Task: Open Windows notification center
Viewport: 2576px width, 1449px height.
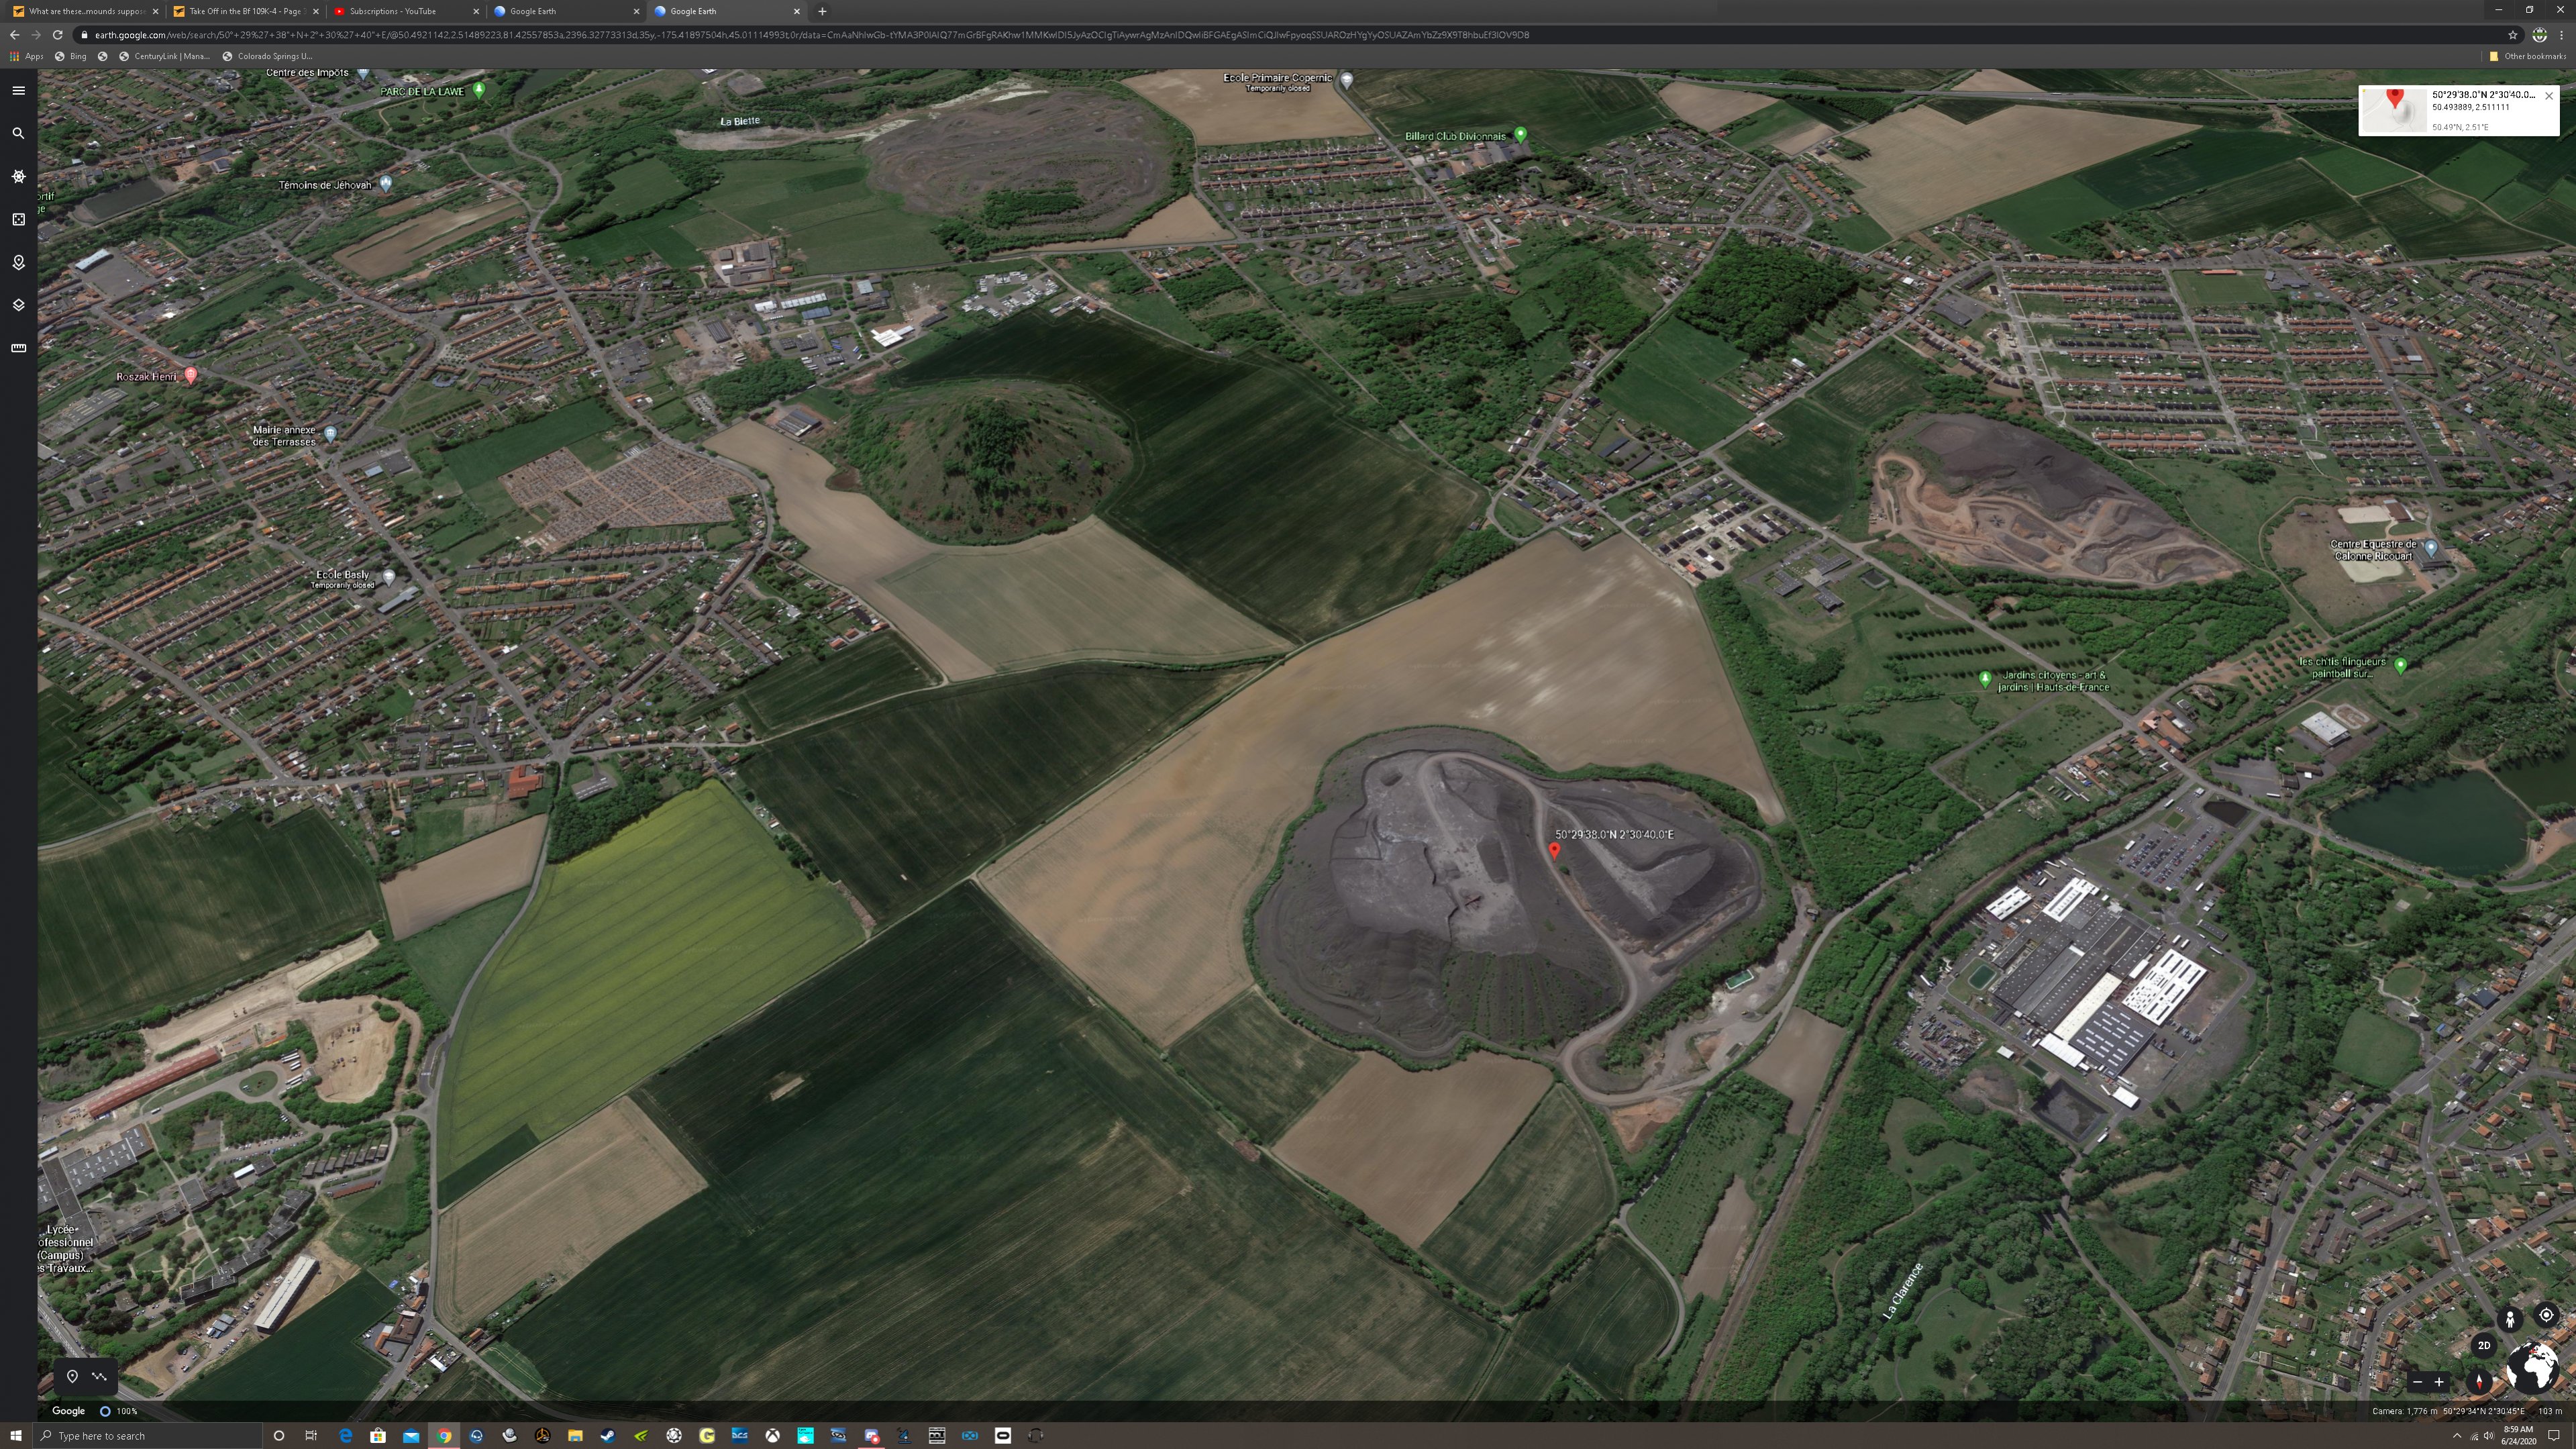Action: (x=2553, y=1436)
